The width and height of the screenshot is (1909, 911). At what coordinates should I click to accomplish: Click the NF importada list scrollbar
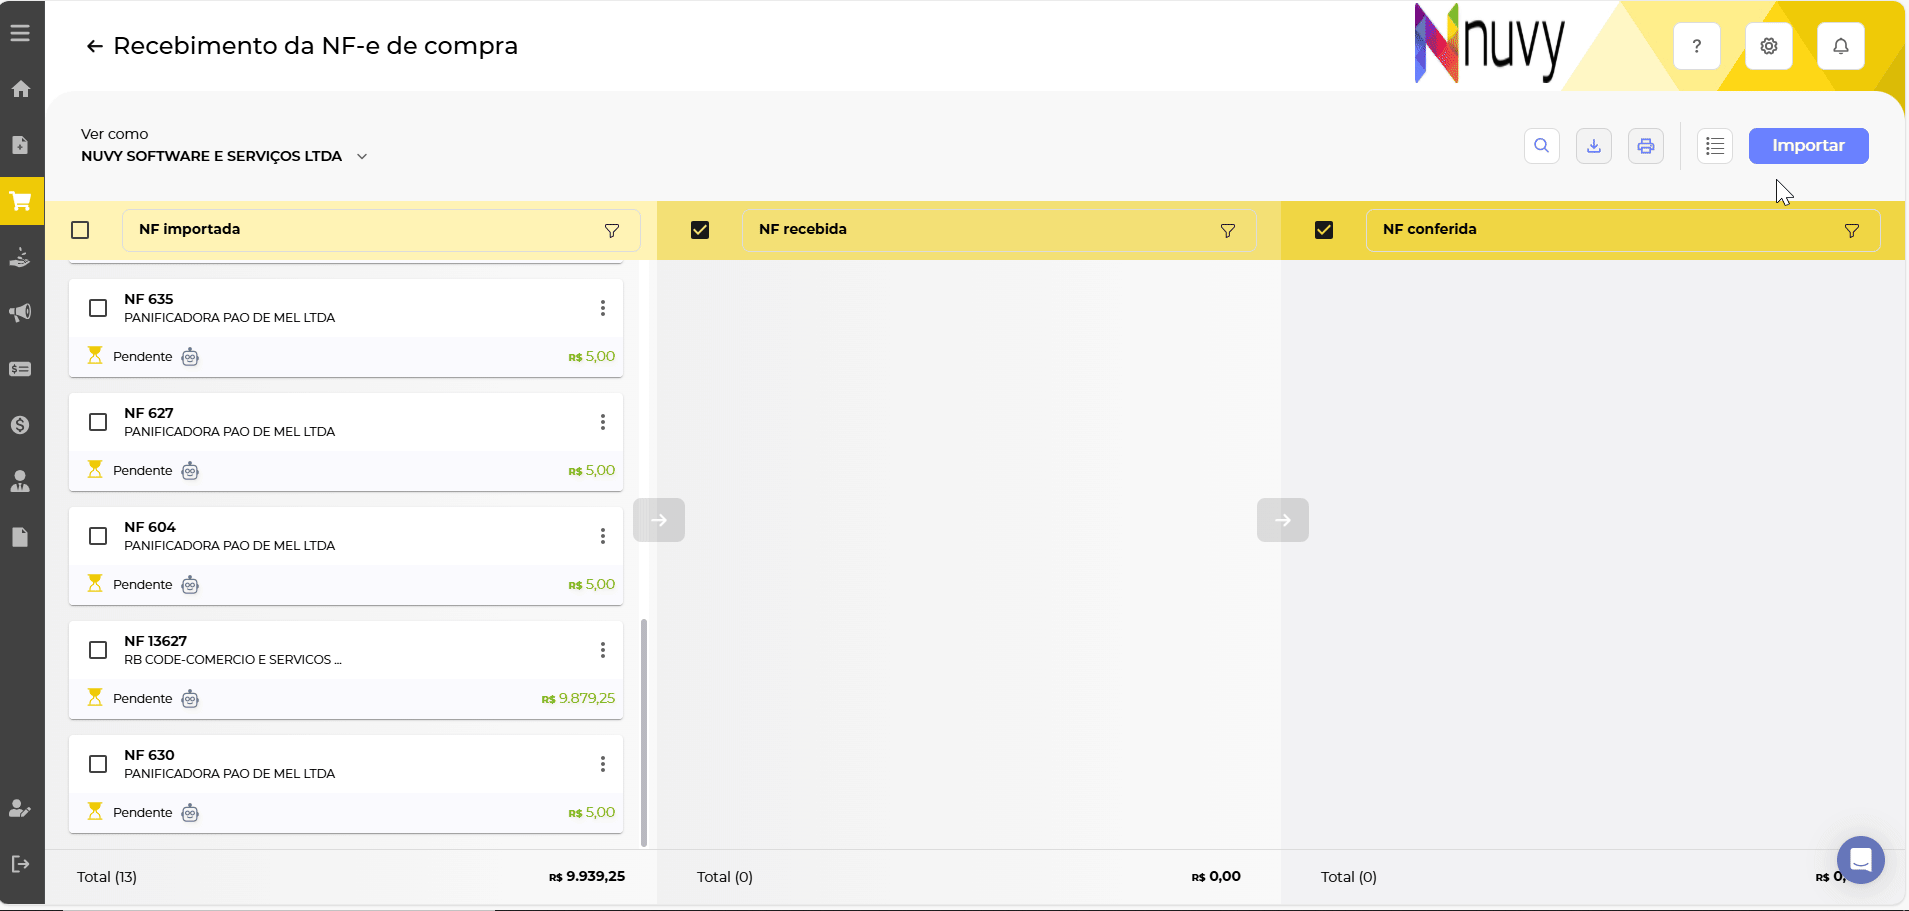[643, 730]
